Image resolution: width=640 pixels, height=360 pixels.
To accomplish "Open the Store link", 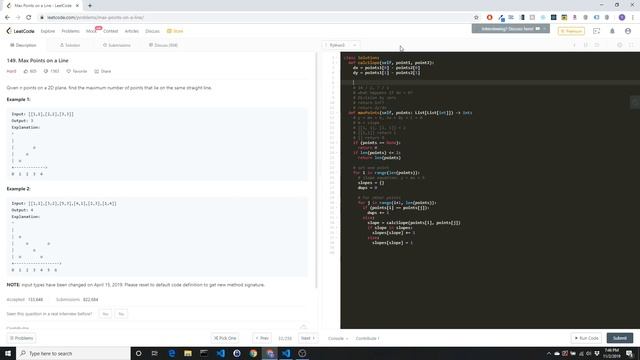I will tap(175, 31).
